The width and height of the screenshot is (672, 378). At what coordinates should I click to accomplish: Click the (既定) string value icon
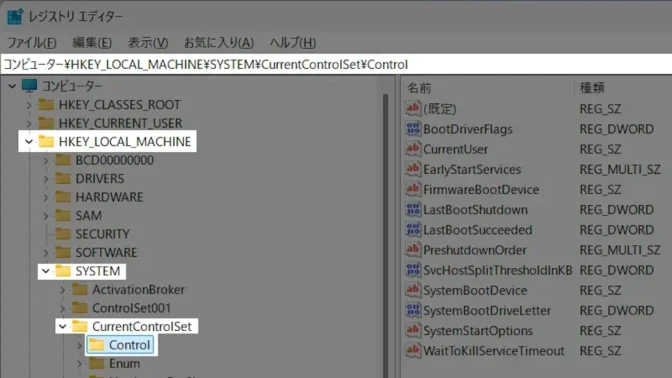[413, 108]
